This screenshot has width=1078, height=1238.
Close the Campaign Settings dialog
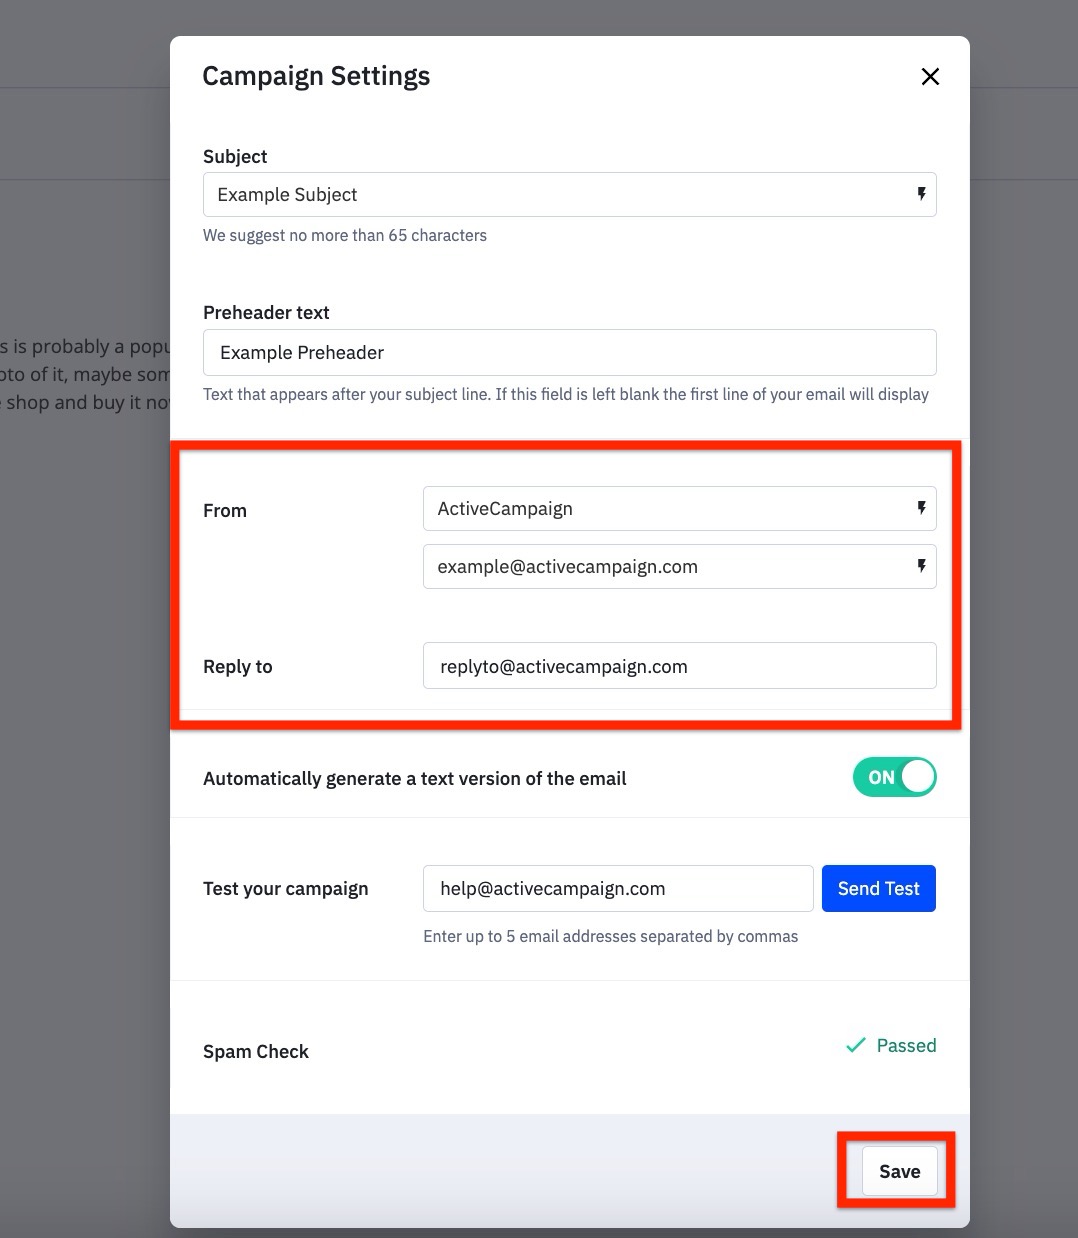click(930, 77)
